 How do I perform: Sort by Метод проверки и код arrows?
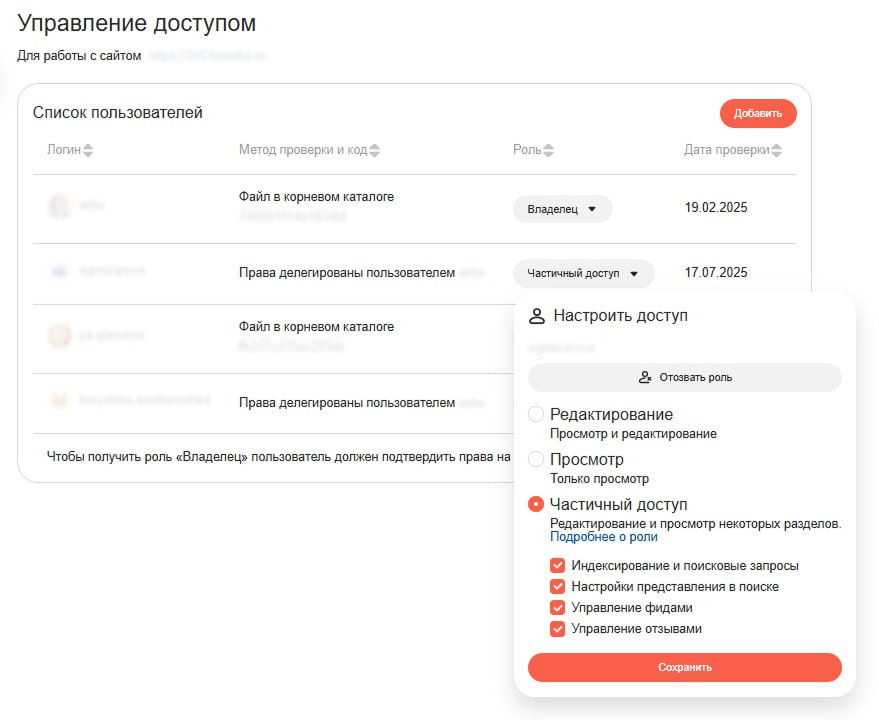(374, 151)
